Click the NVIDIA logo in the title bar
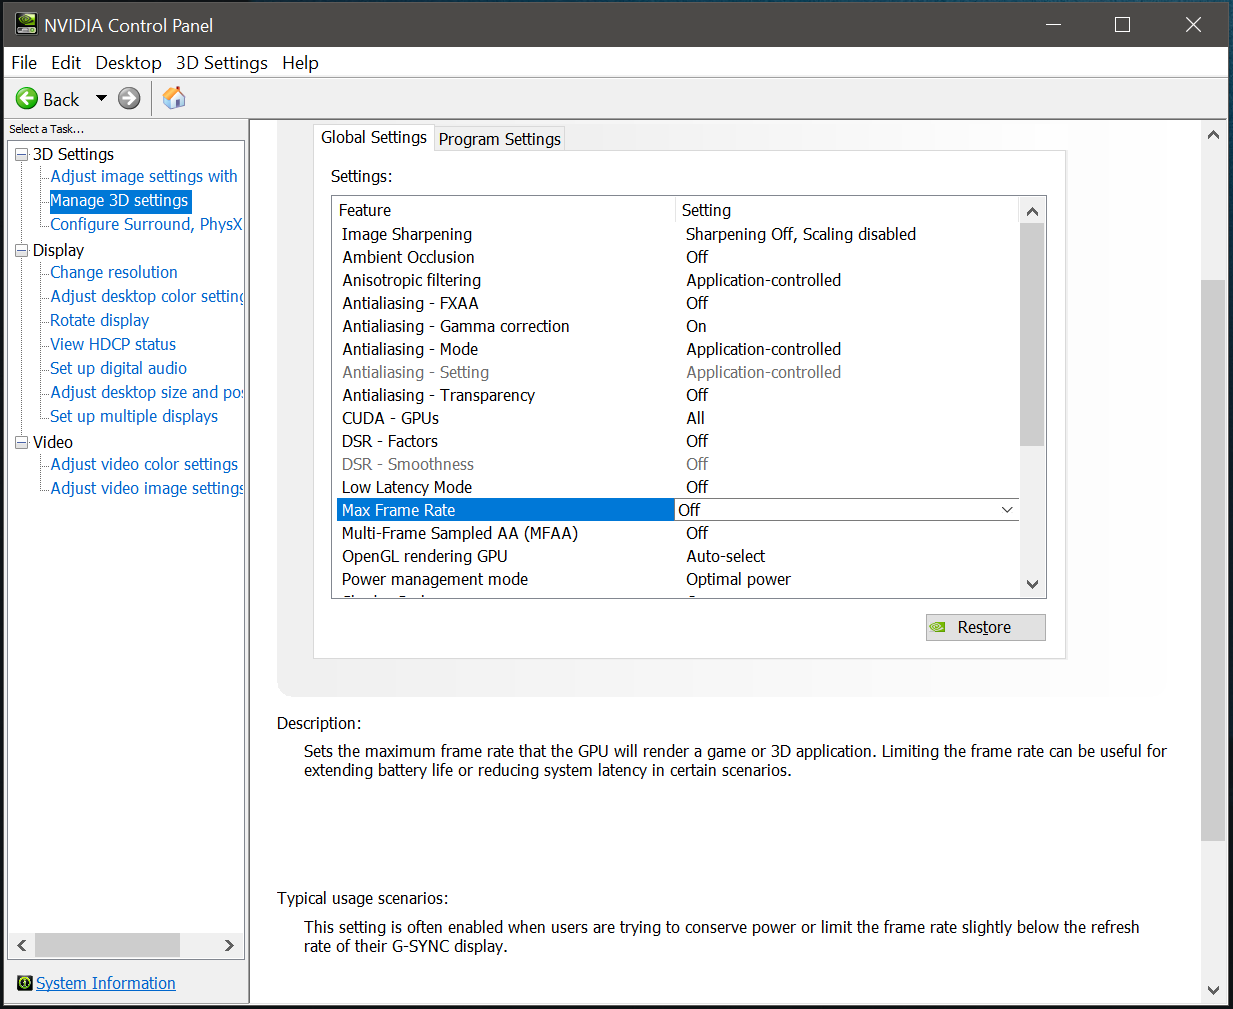This screenshot has height=1009, width=1233. (25, 23)
